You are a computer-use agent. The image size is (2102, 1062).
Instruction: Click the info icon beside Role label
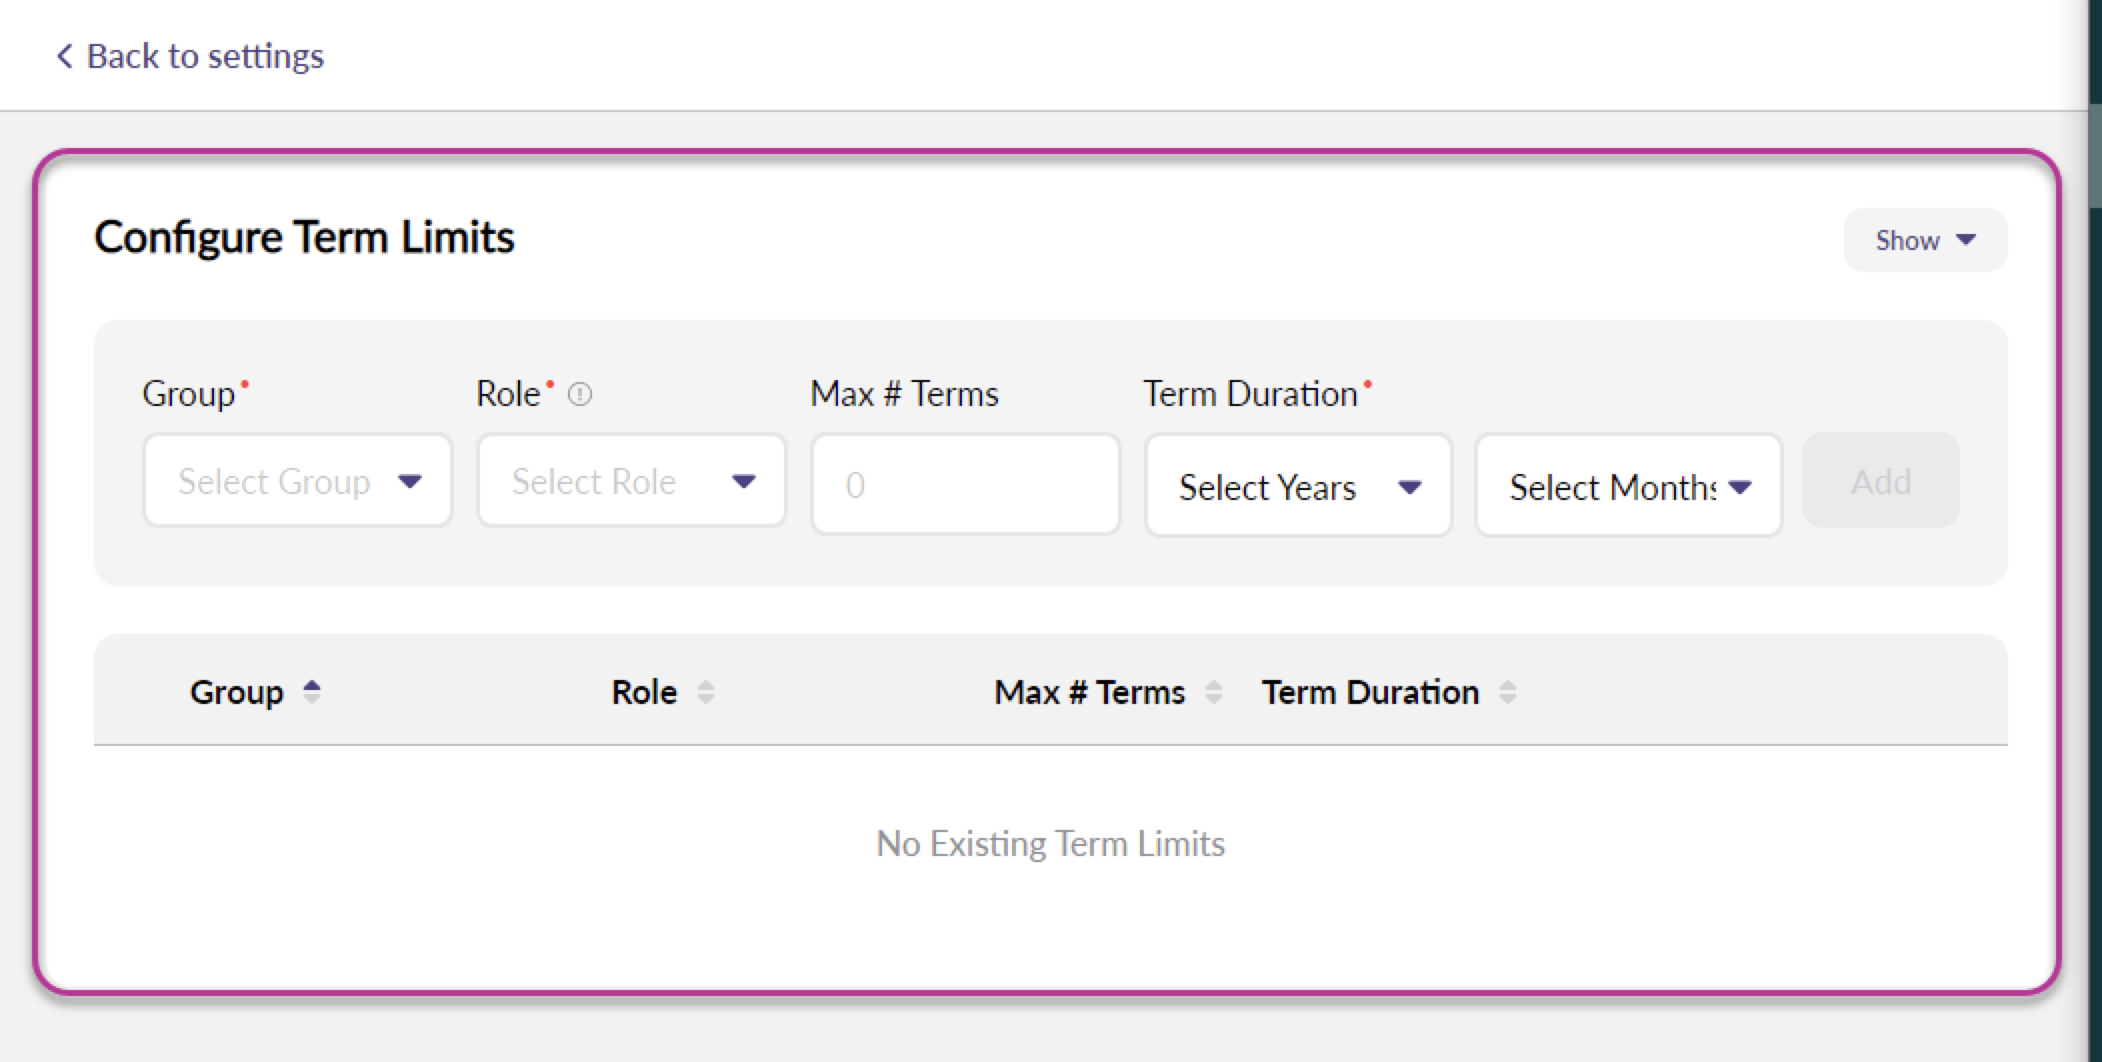pos(580,395)
